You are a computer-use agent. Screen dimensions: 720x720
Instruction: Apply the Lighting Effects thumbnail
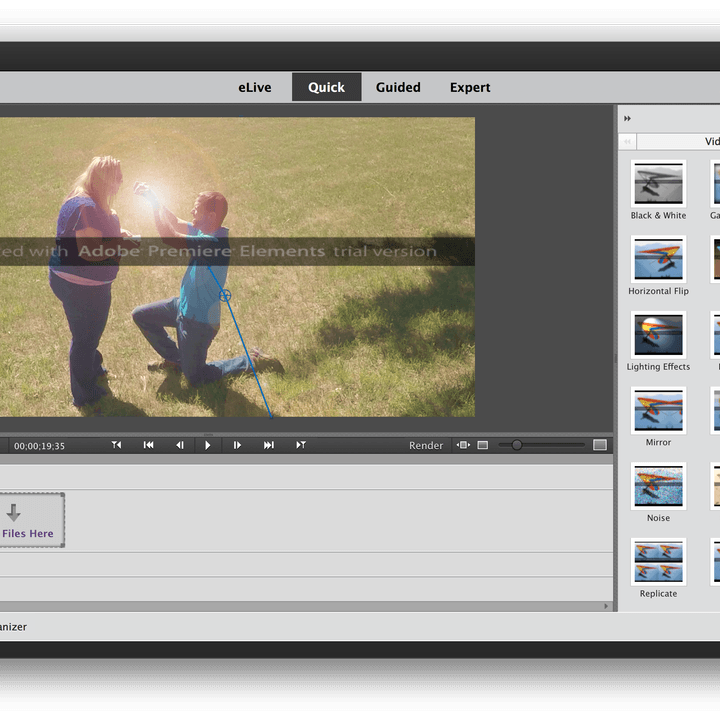coord(658,335)
